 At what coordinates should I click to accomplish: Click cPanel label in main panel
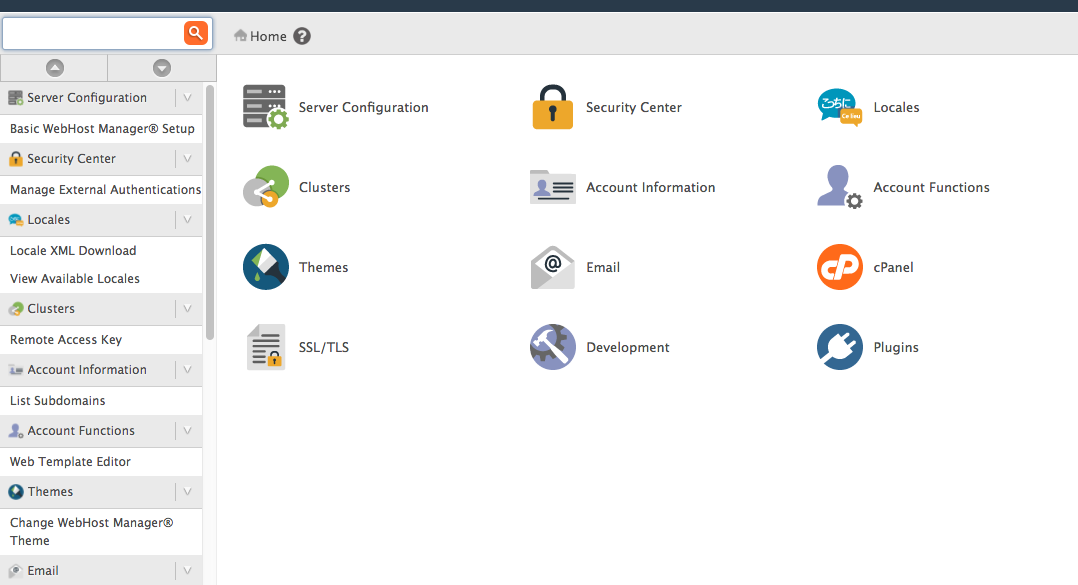coord(893,267)
